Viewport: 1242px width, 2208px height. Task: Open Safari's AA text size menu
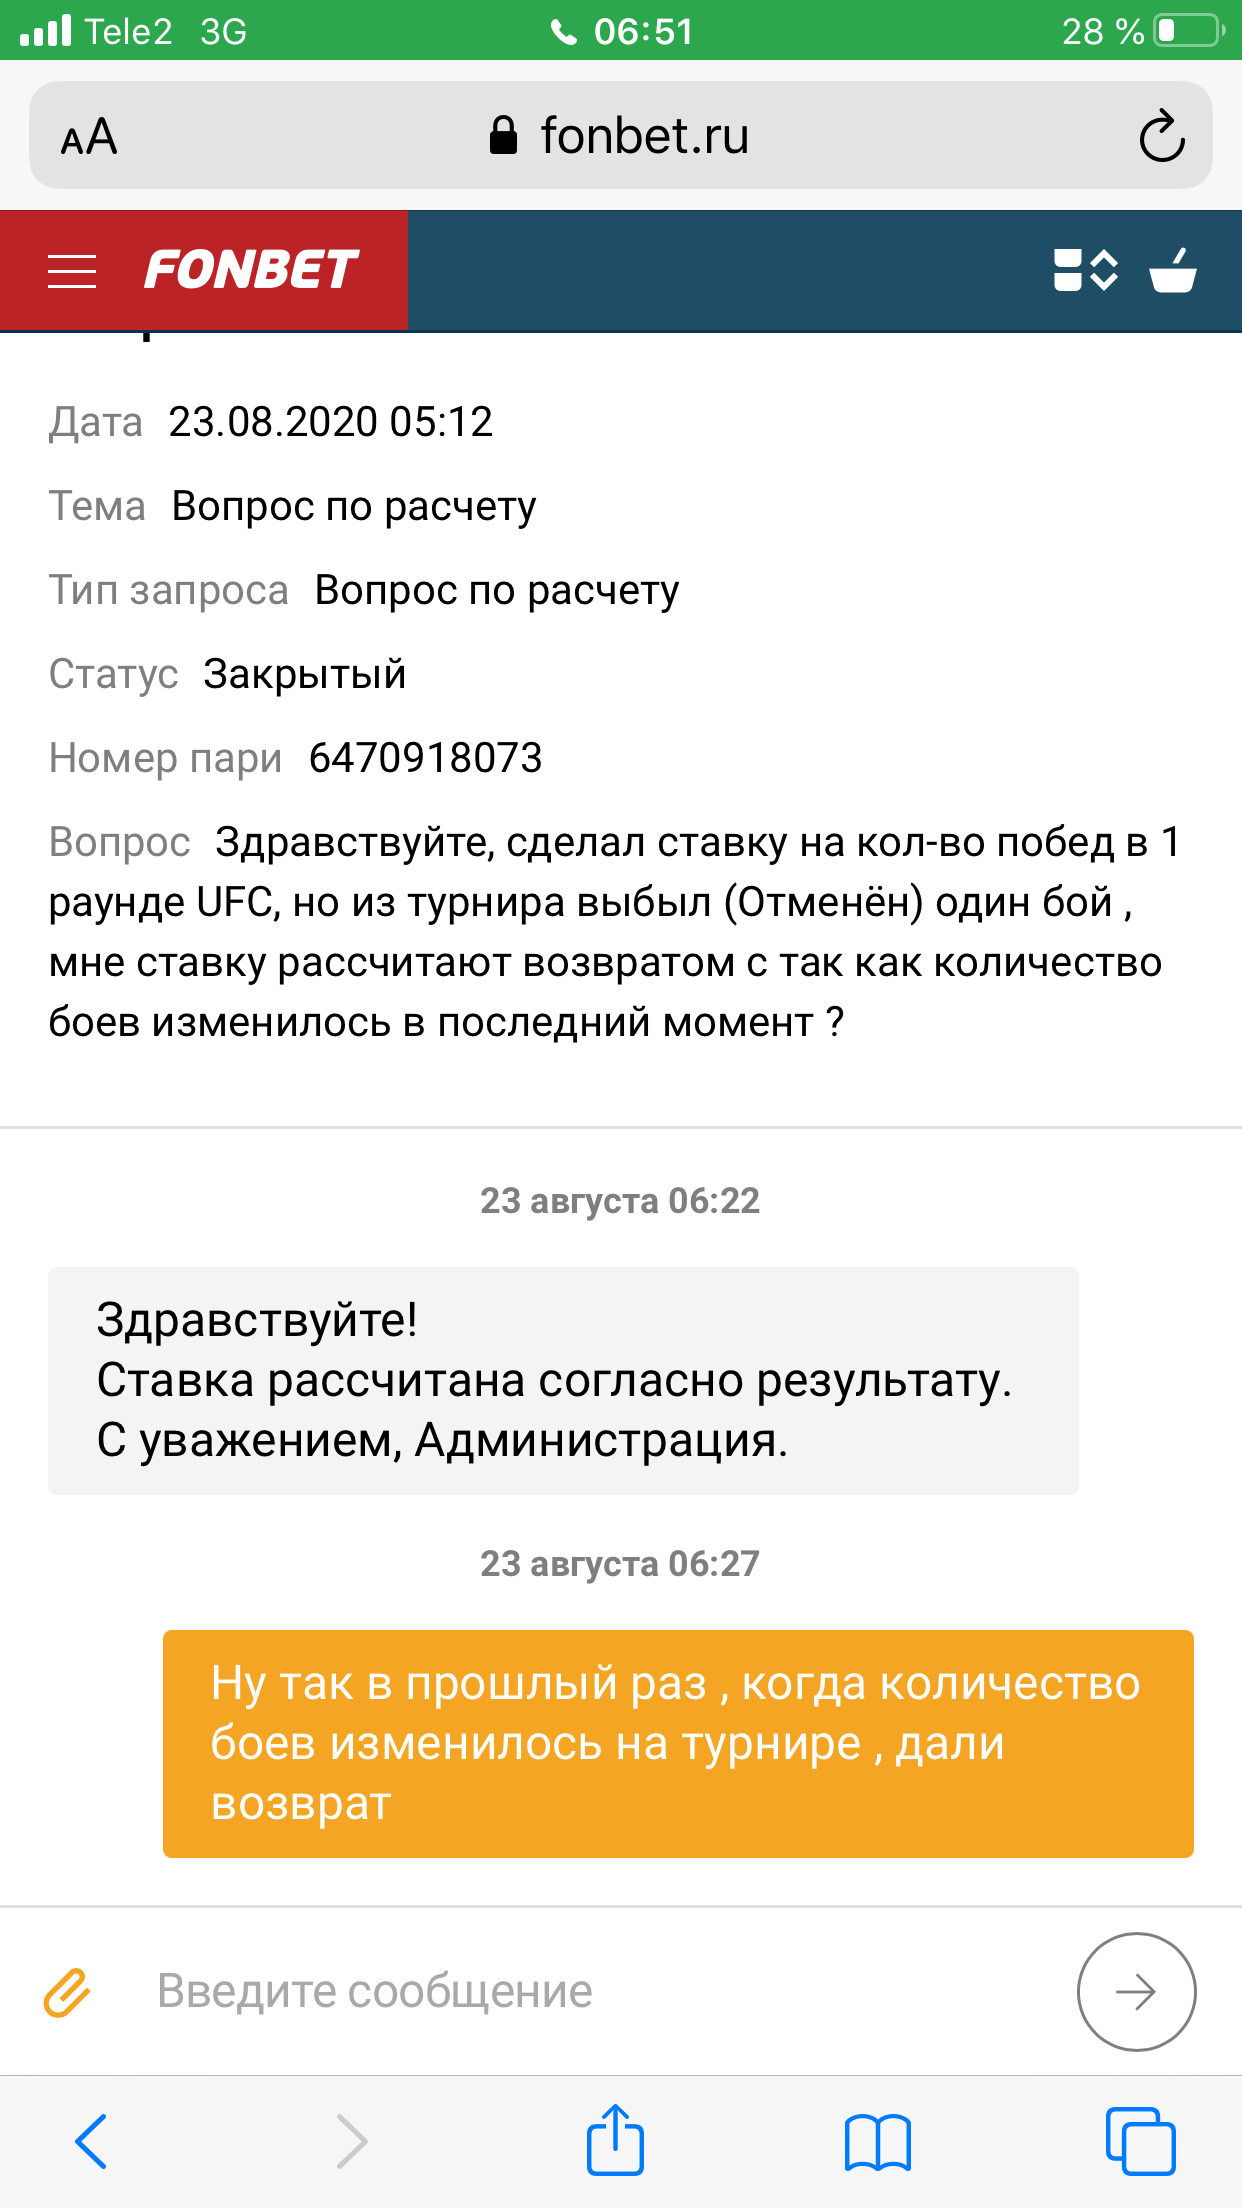pos(89,137)
